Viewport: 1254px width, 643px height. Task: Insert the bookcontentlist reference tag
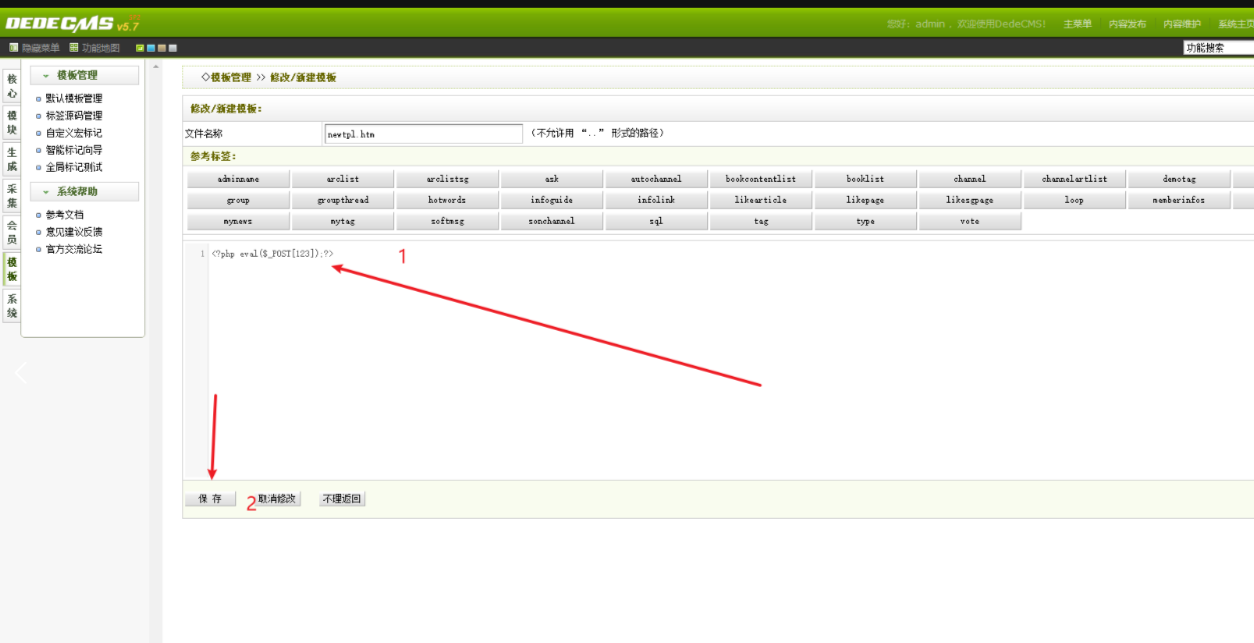761,179
